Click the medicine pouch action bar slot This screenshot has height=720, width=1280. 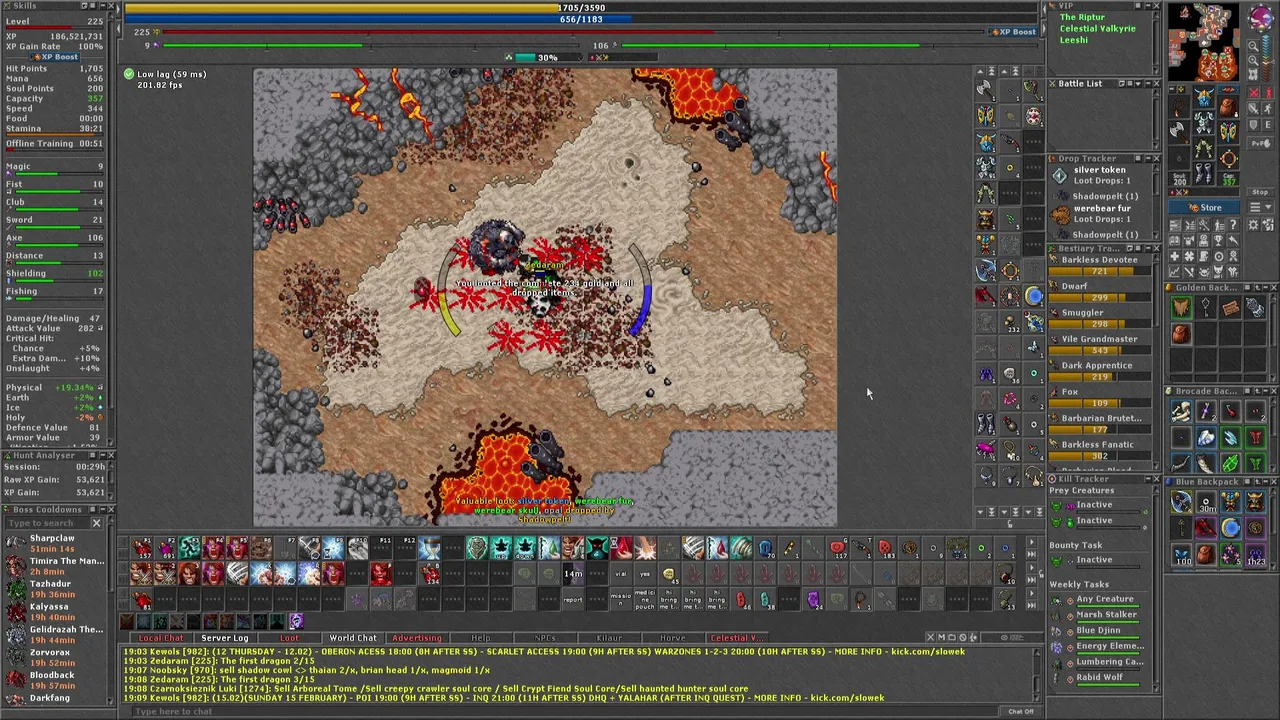click(645, 599)
